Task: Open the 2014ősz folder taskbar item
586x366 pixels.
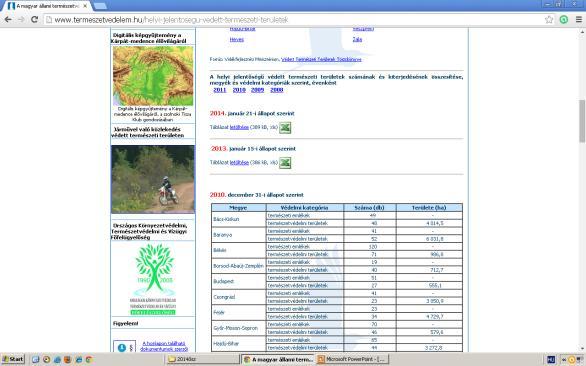Action: coord(202,359)
